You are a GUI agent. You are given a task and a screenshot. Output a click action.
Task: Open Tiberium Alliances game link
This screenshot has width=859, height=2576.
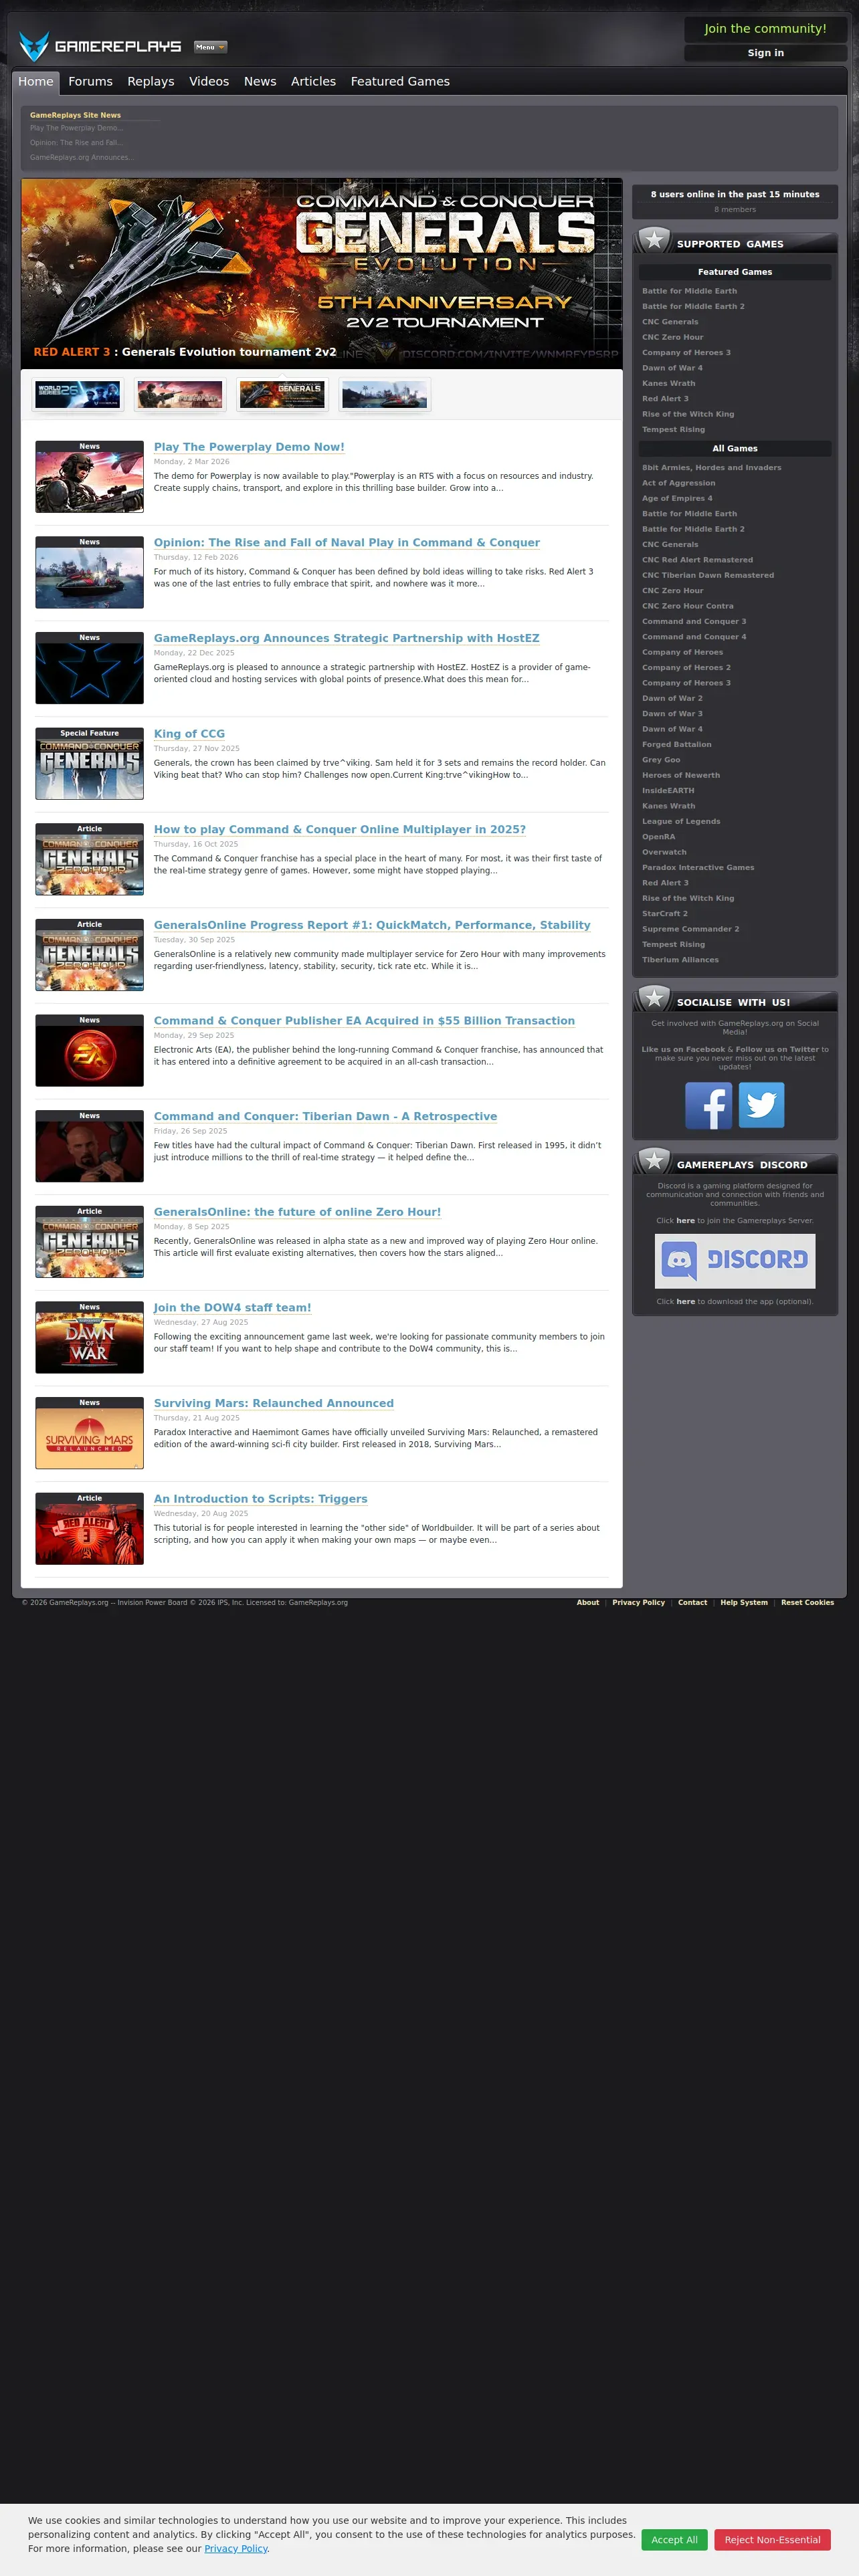(680, 960)
